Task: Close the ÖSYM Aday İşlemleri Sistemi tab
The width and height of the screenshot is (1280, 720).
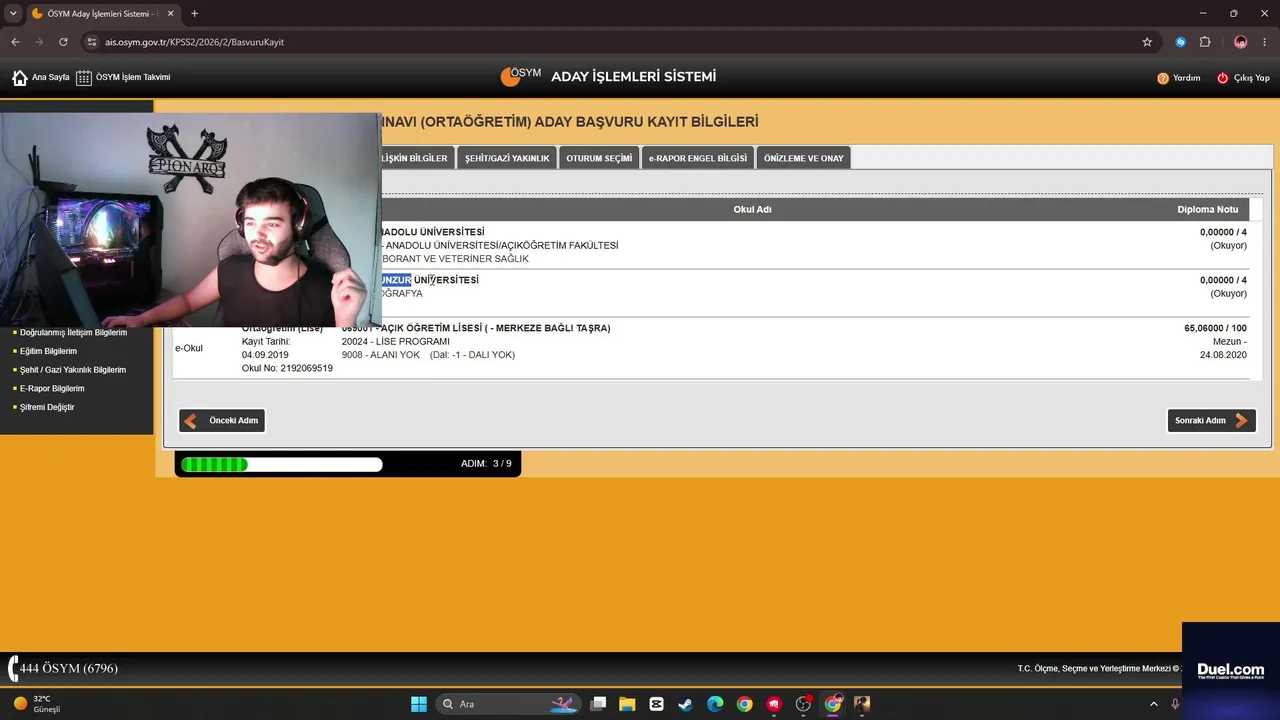Action: pos(172,14)
